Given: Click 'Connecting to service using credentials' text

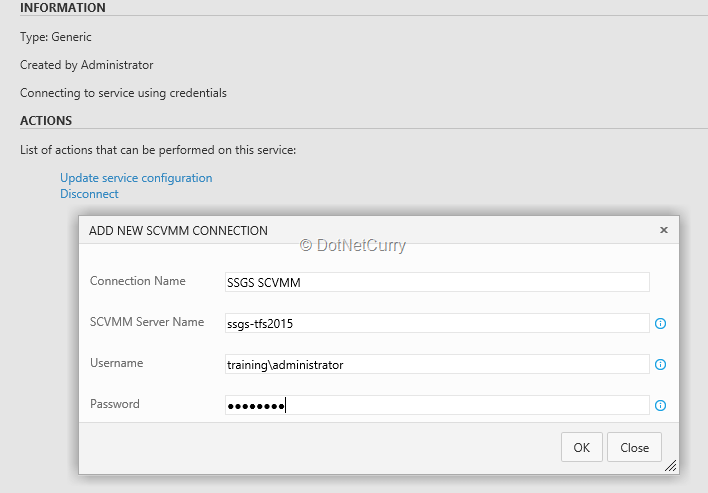Looking at the screenshot, I should pos(123,93).
